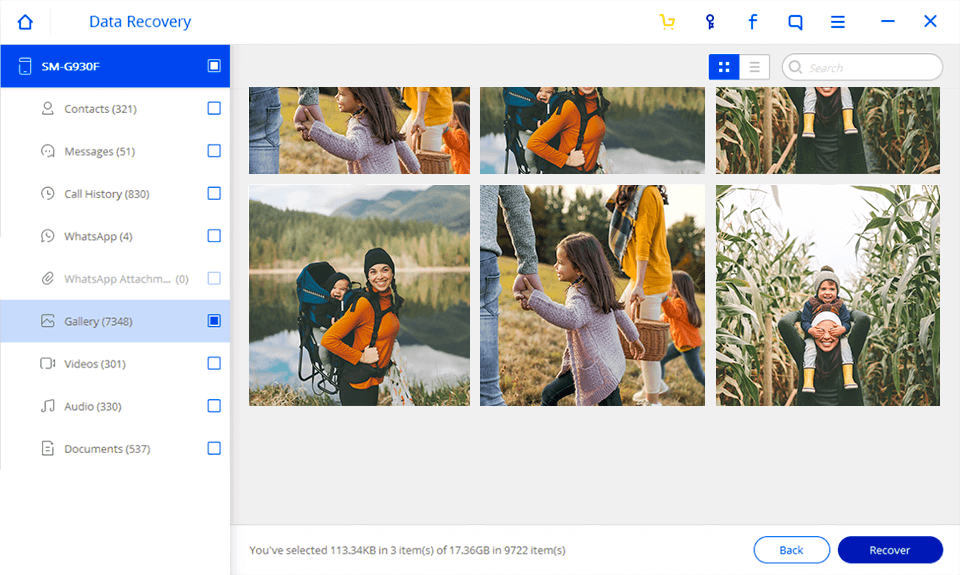
Task: Click the key registration icon
Action: coord(710,22)
